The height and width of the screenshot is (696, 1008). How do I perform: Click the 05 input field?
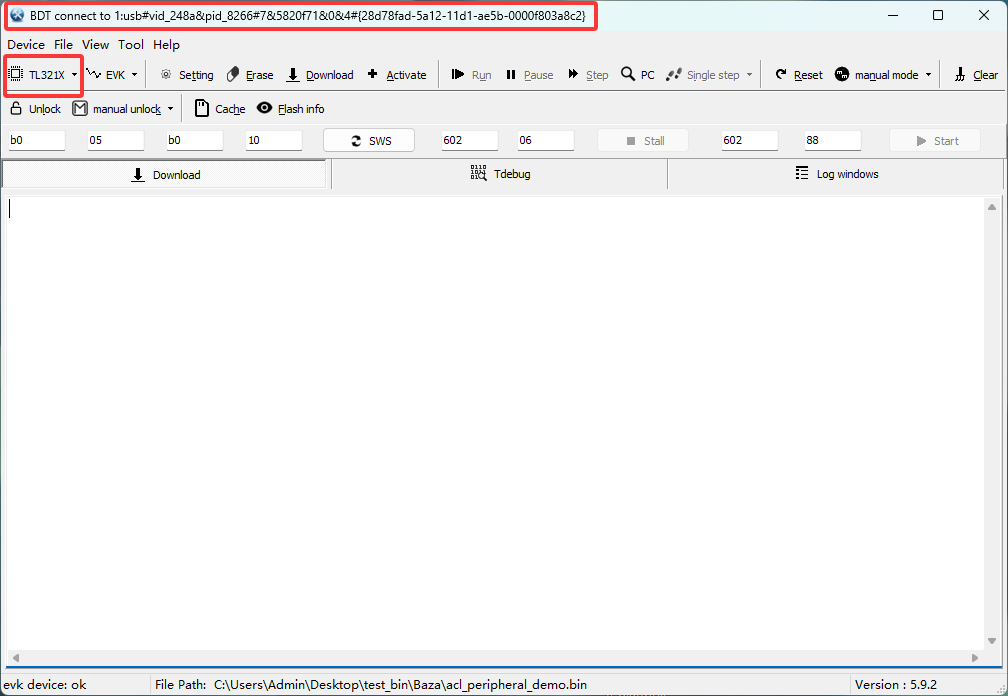(x=116, y=140)
